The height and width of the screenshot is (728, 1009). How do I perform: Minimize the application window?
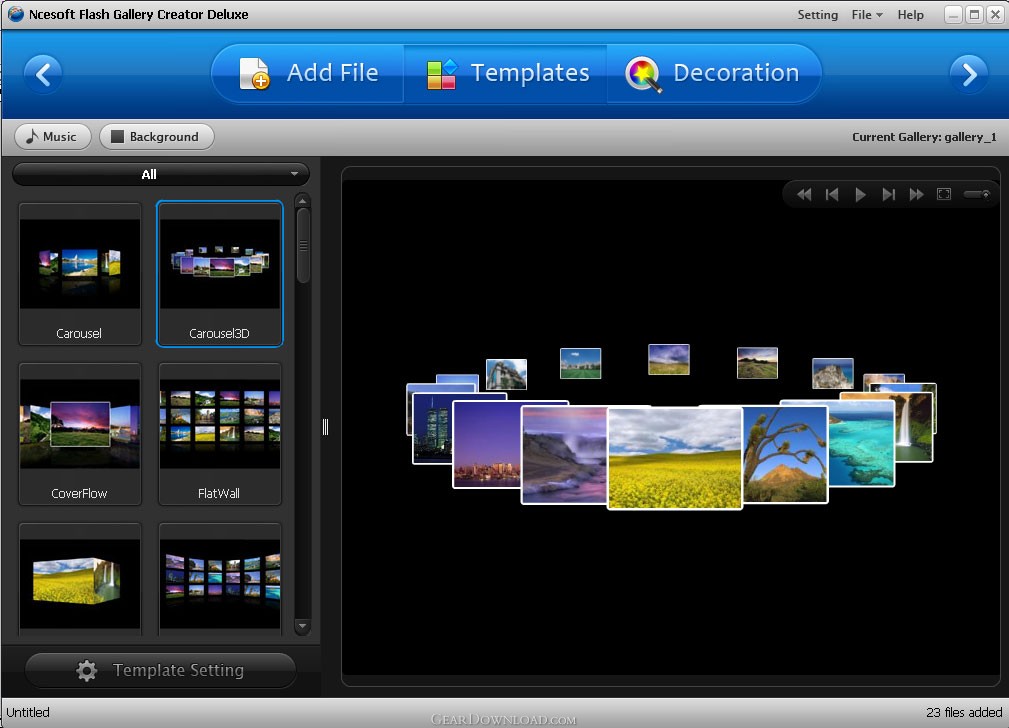[x=954, y=14]
